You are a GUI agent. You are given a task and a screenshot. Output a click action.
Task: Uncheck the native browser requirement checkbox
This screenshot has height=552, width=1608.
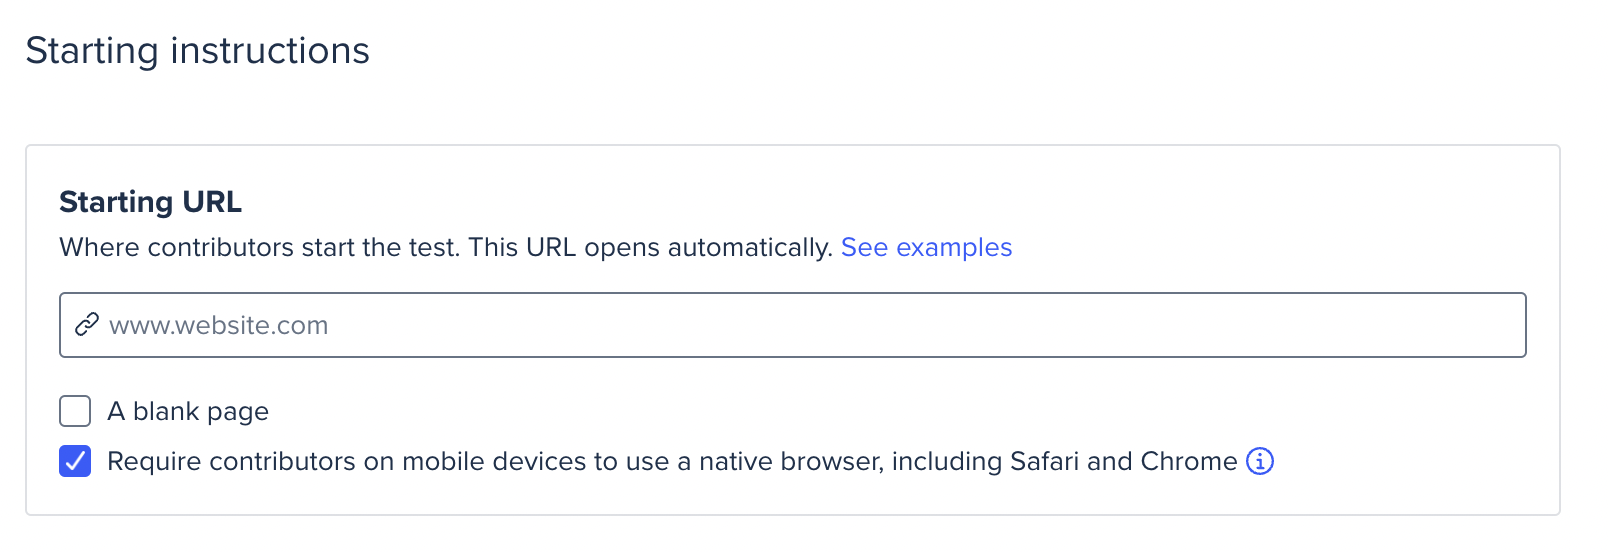75,461
